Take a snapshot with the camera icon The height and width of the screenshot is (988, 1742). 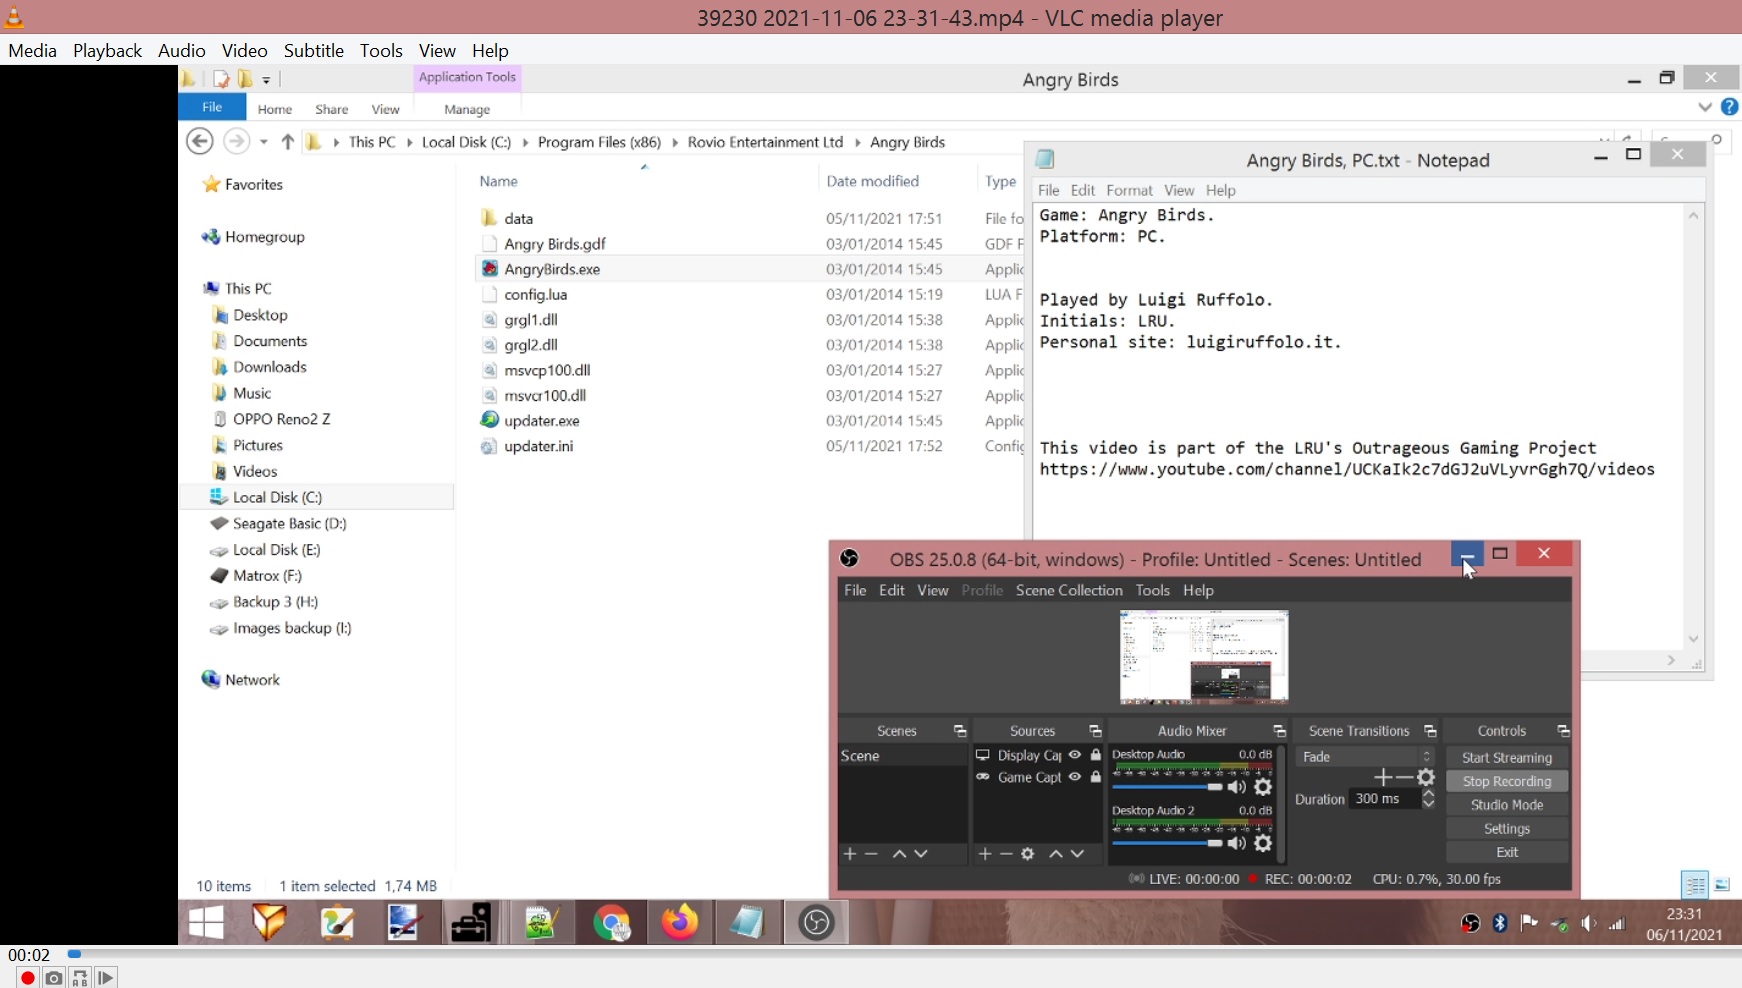tap(54, 977)
